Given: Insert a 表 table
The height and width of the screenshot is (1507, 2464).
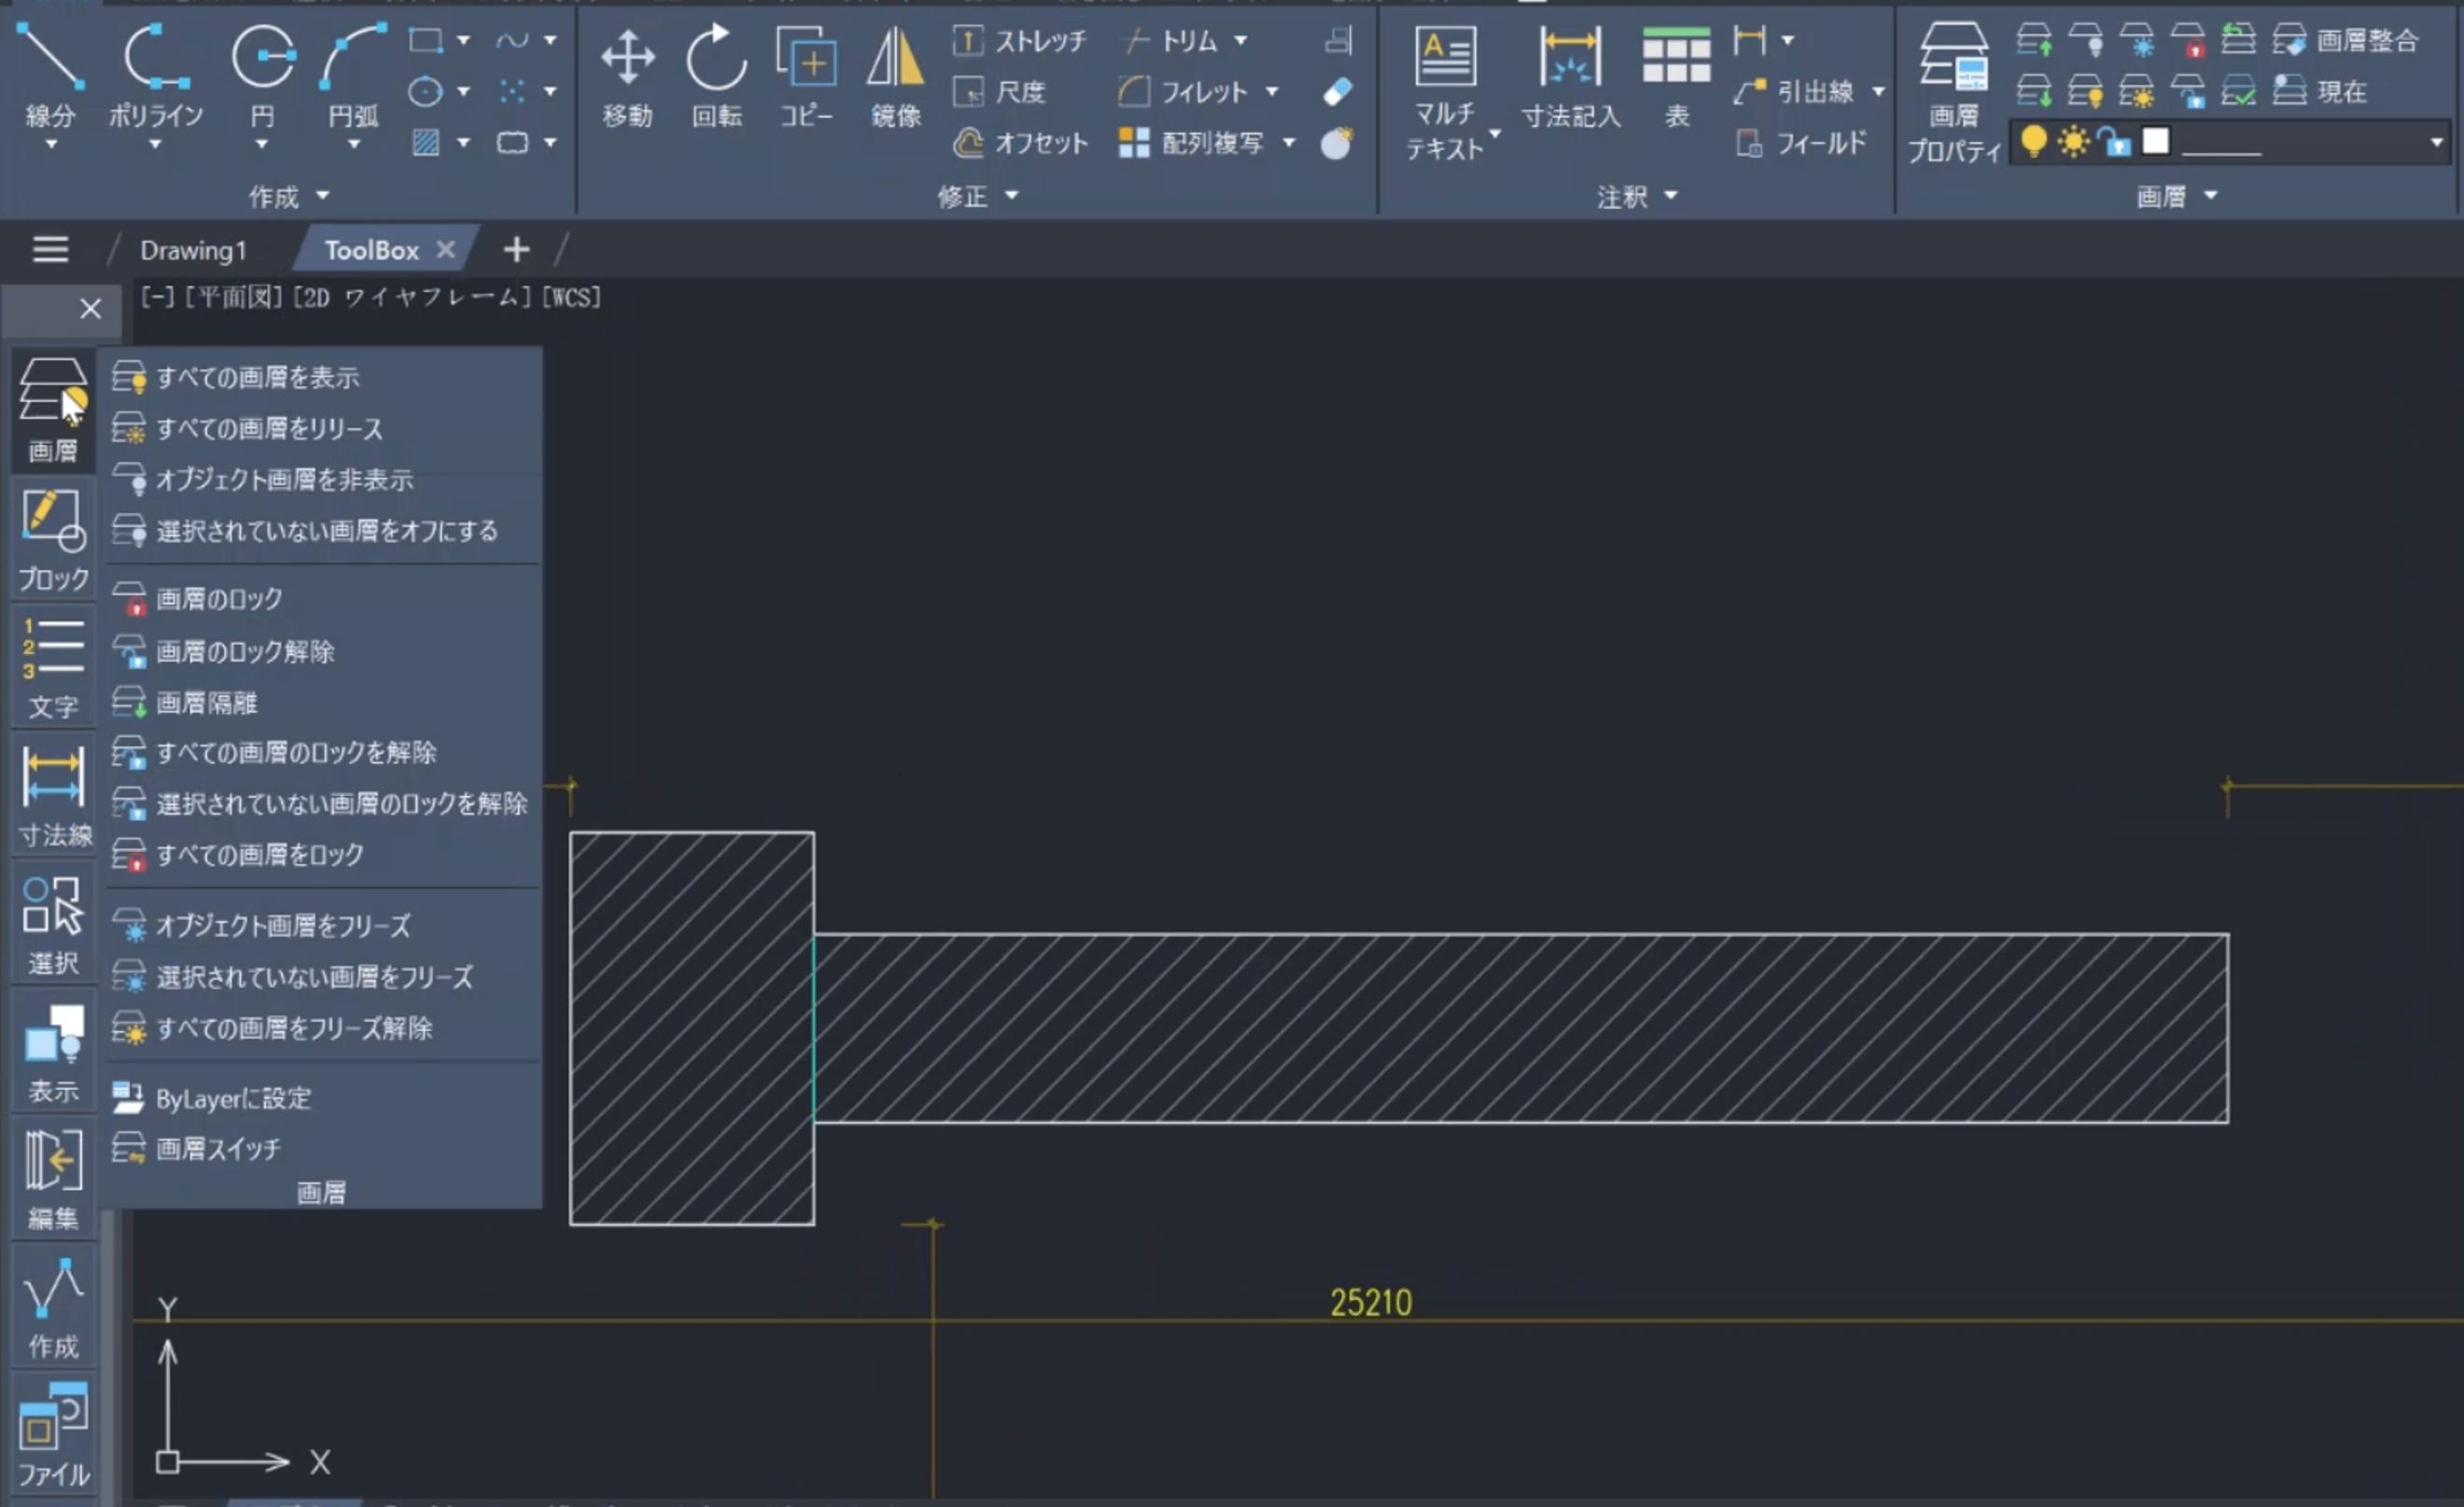Looking at the screenshot, I should pos(1677,78).
